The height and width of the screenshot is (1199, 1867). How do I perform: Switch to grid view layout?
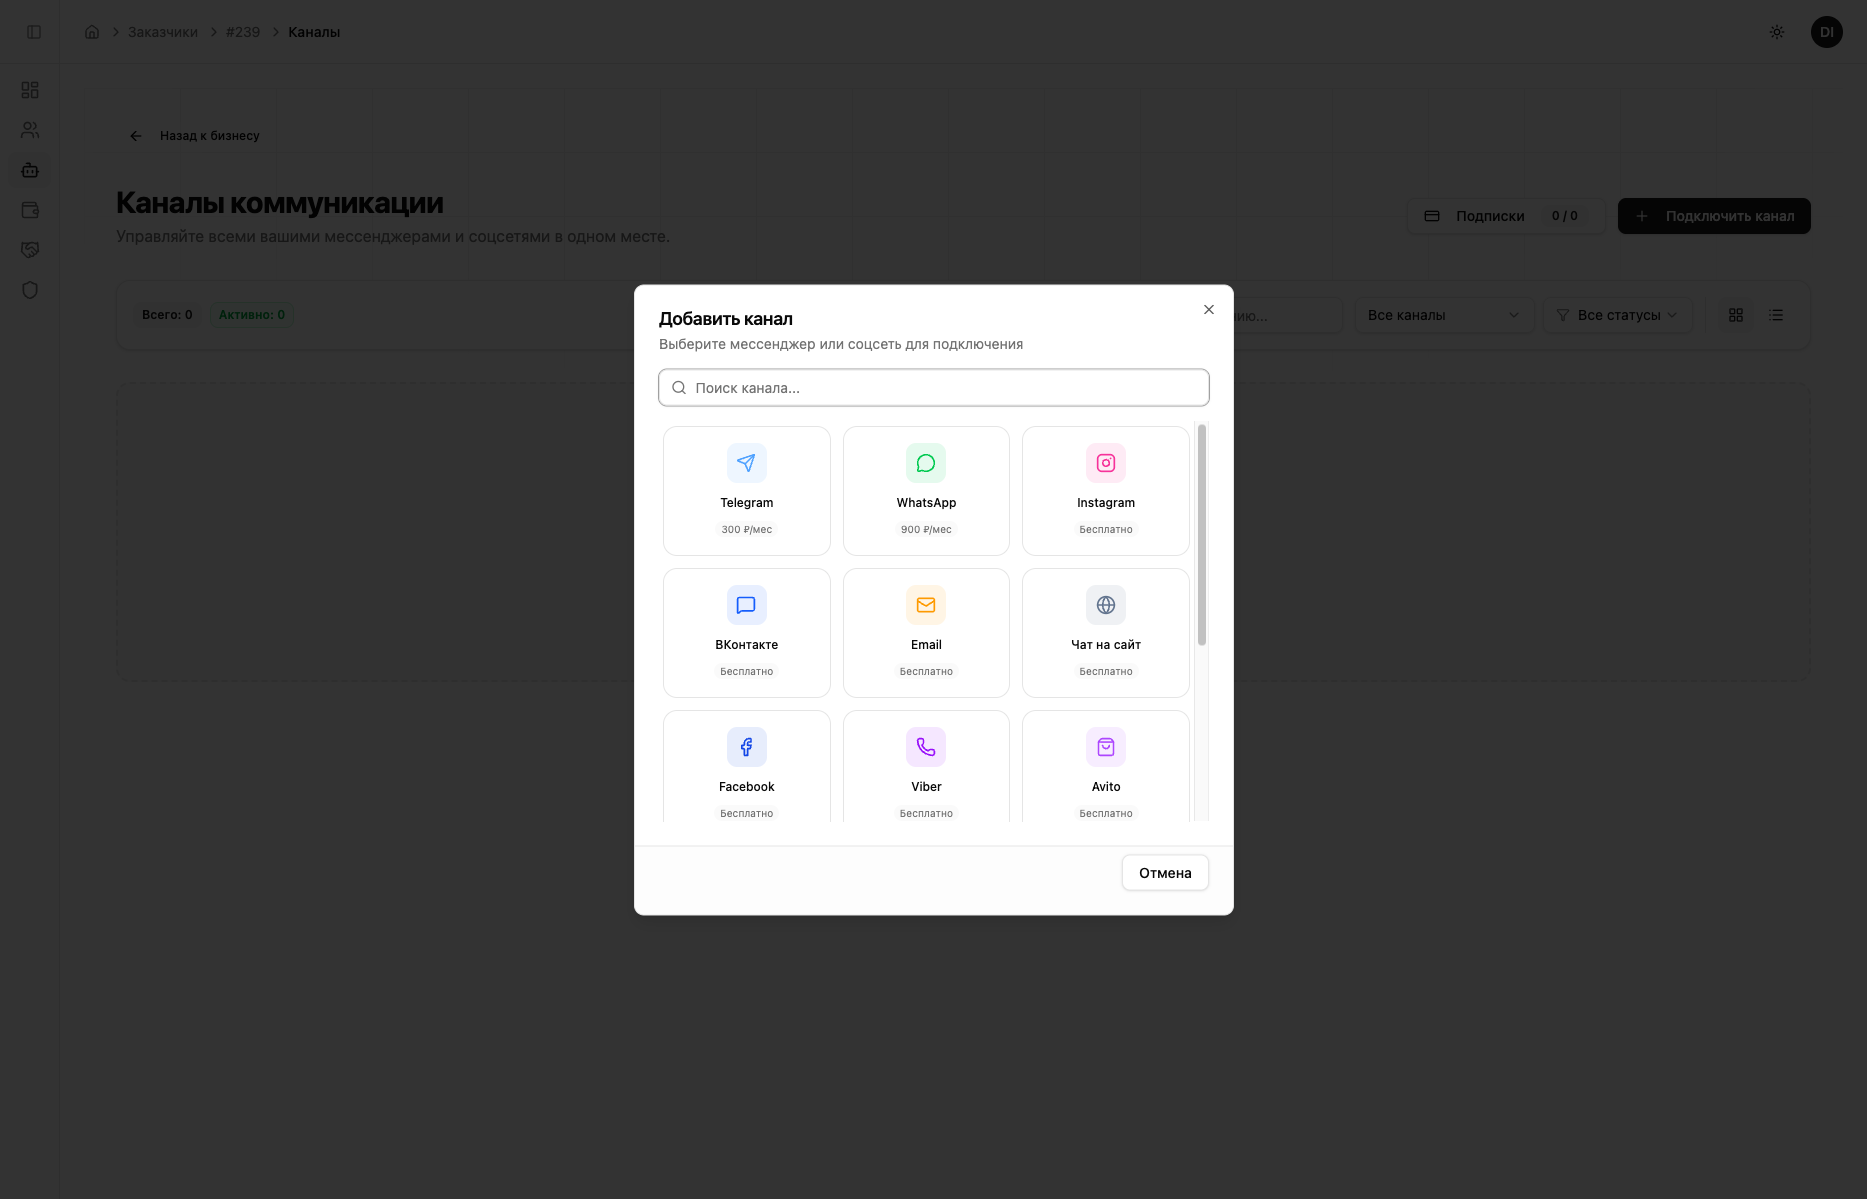point(1736,315)
